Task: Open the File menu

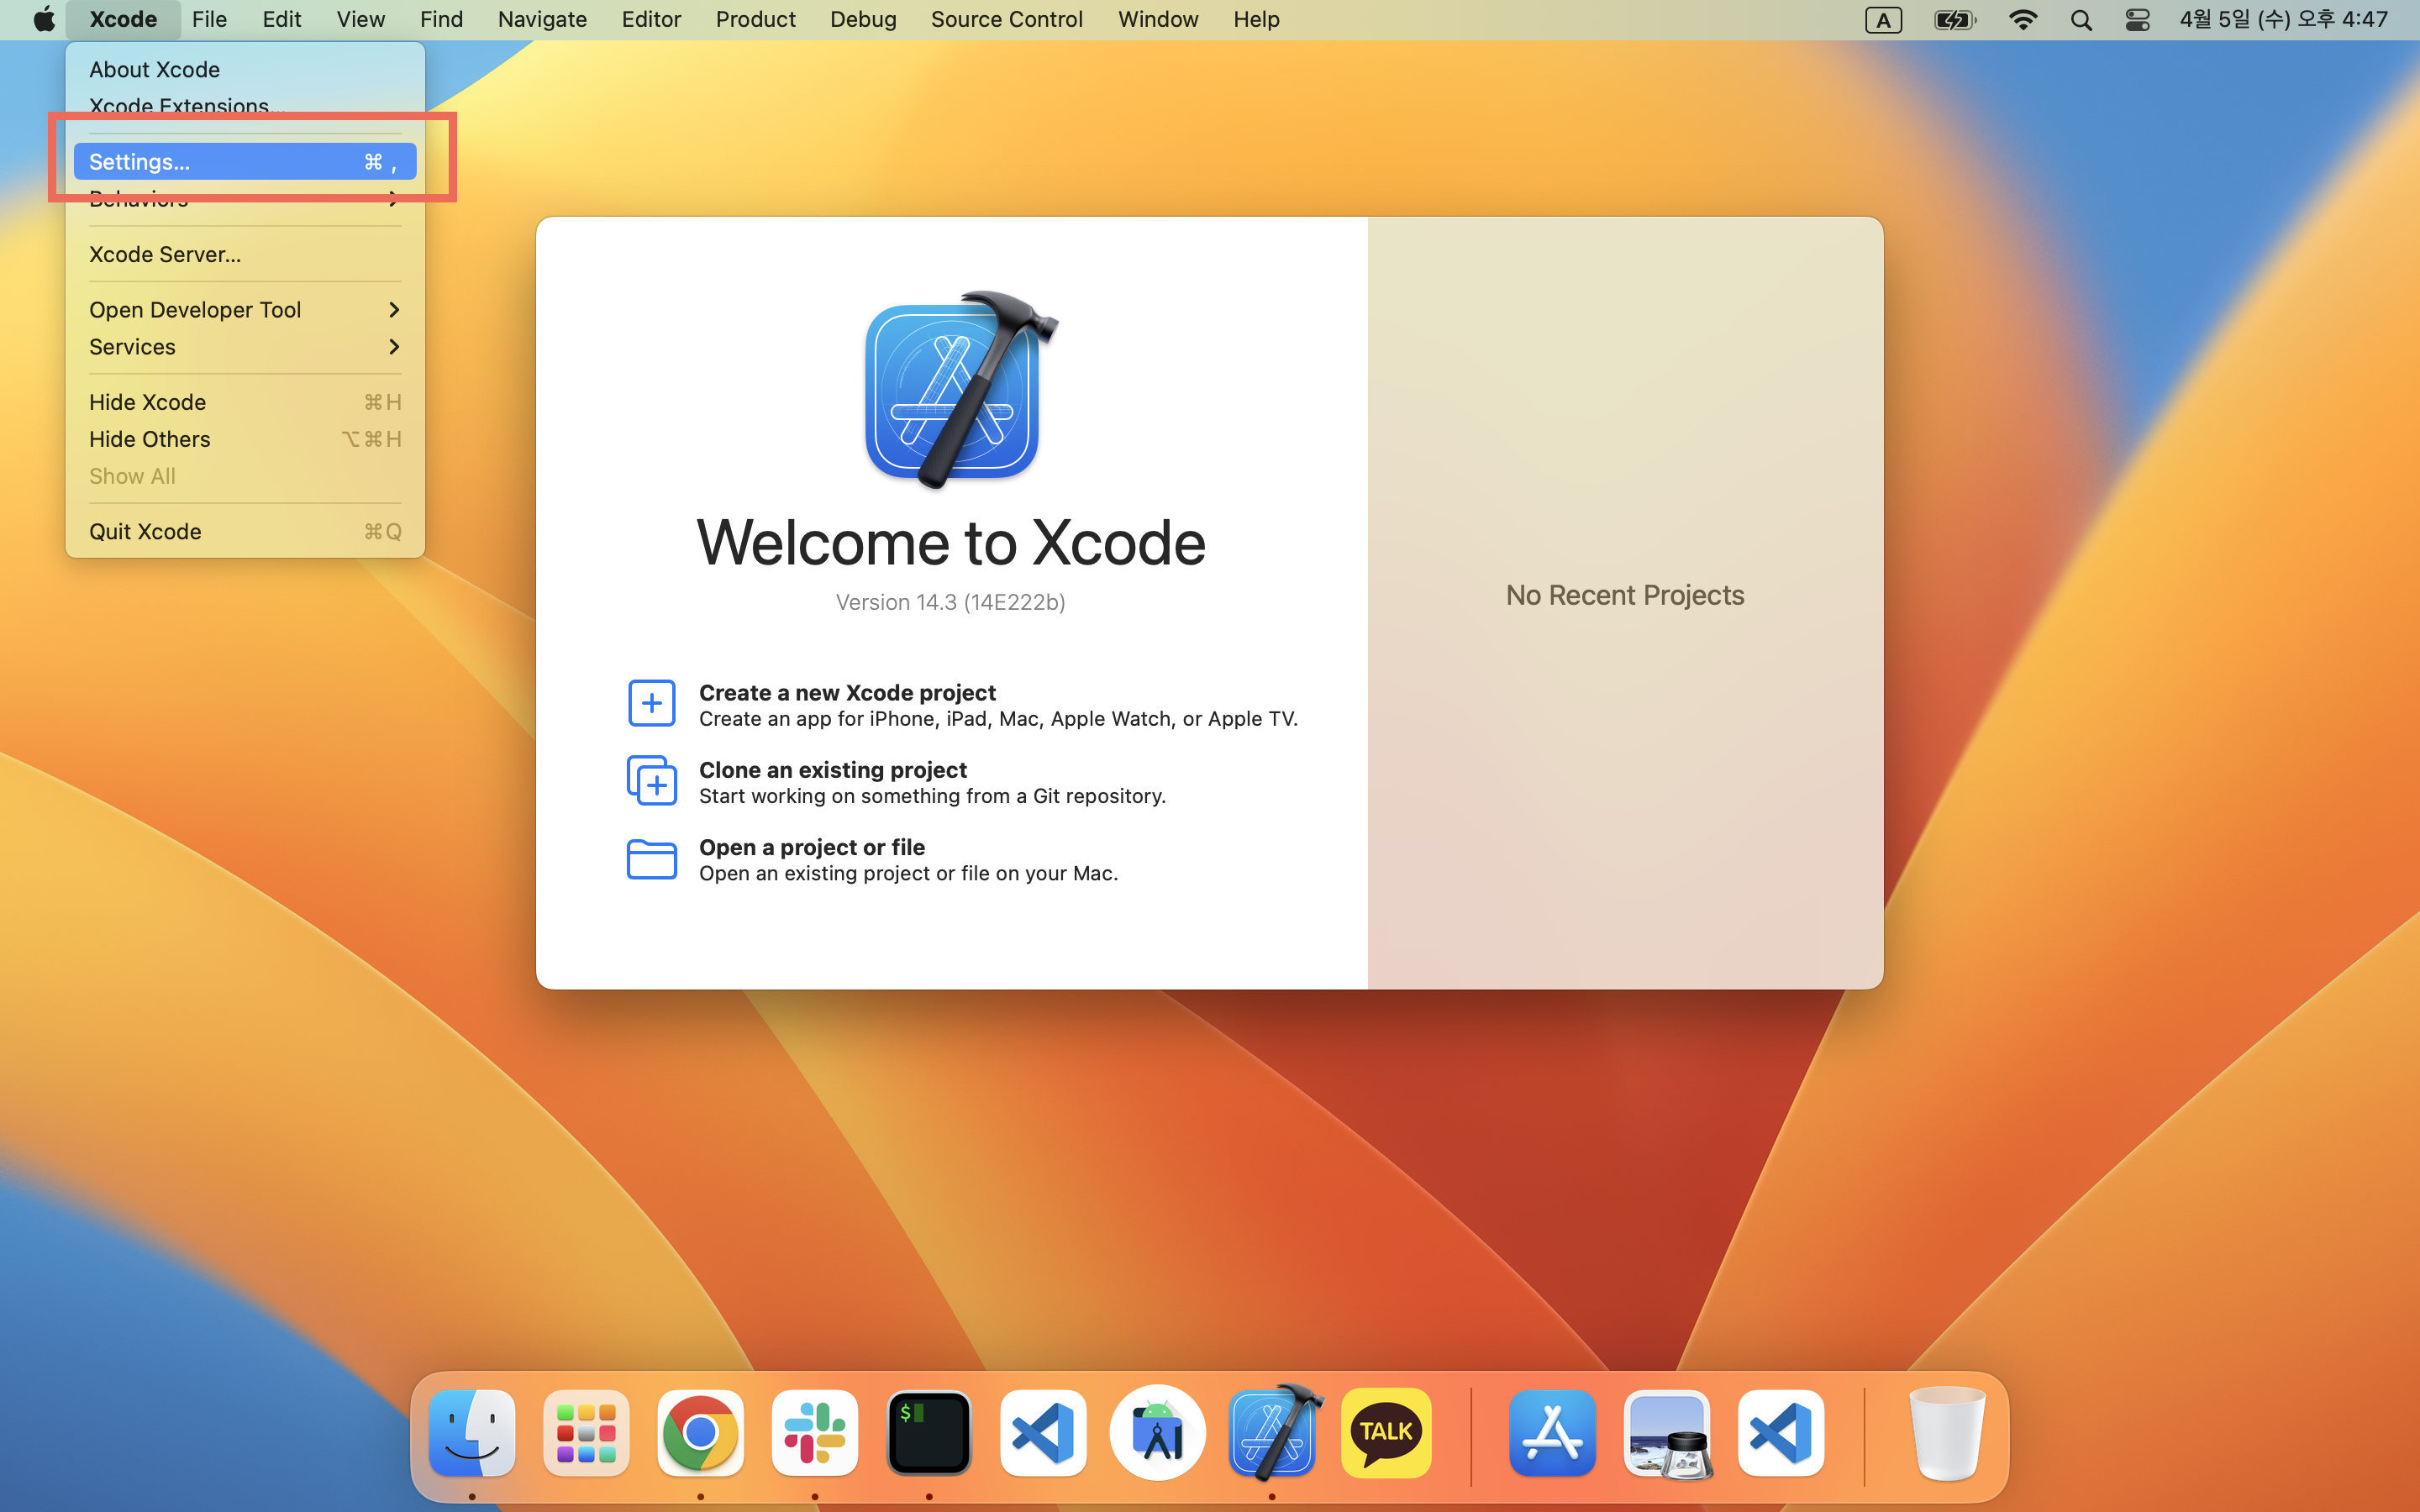Action: point(209,19)
